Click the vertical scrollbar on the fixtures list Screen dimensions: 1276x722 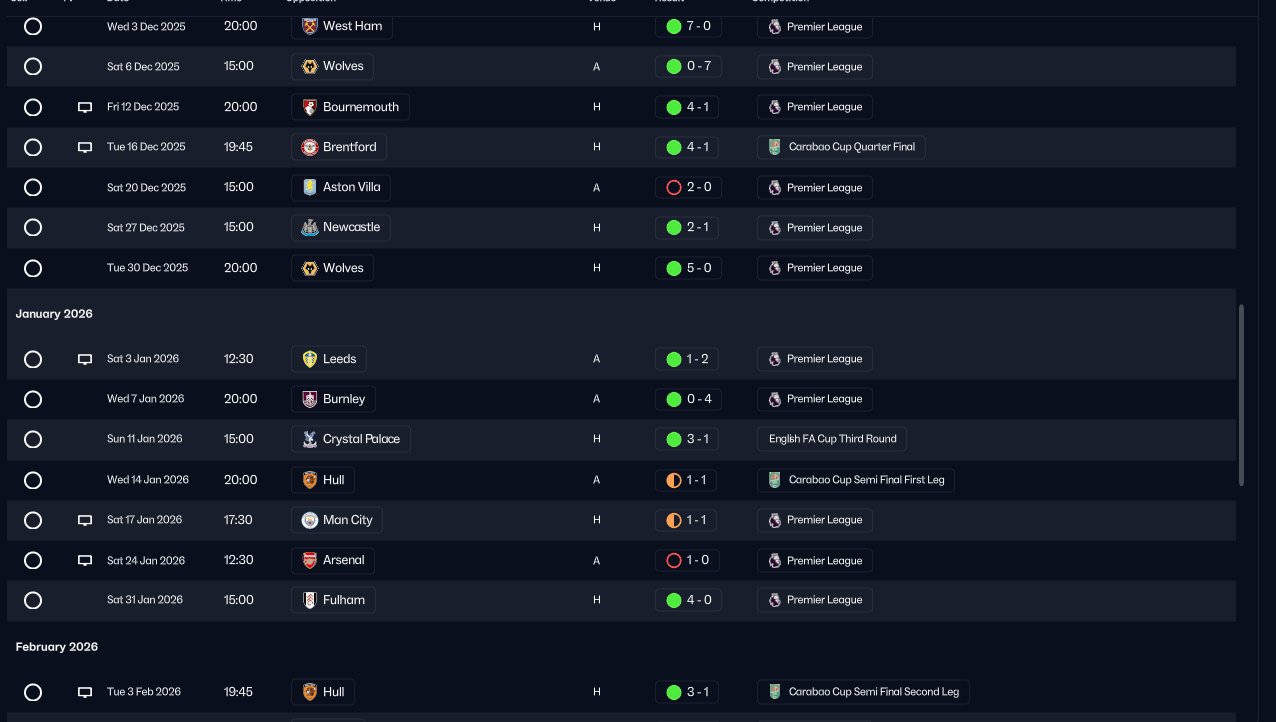pyautogui.click(x=1242, y=395)
